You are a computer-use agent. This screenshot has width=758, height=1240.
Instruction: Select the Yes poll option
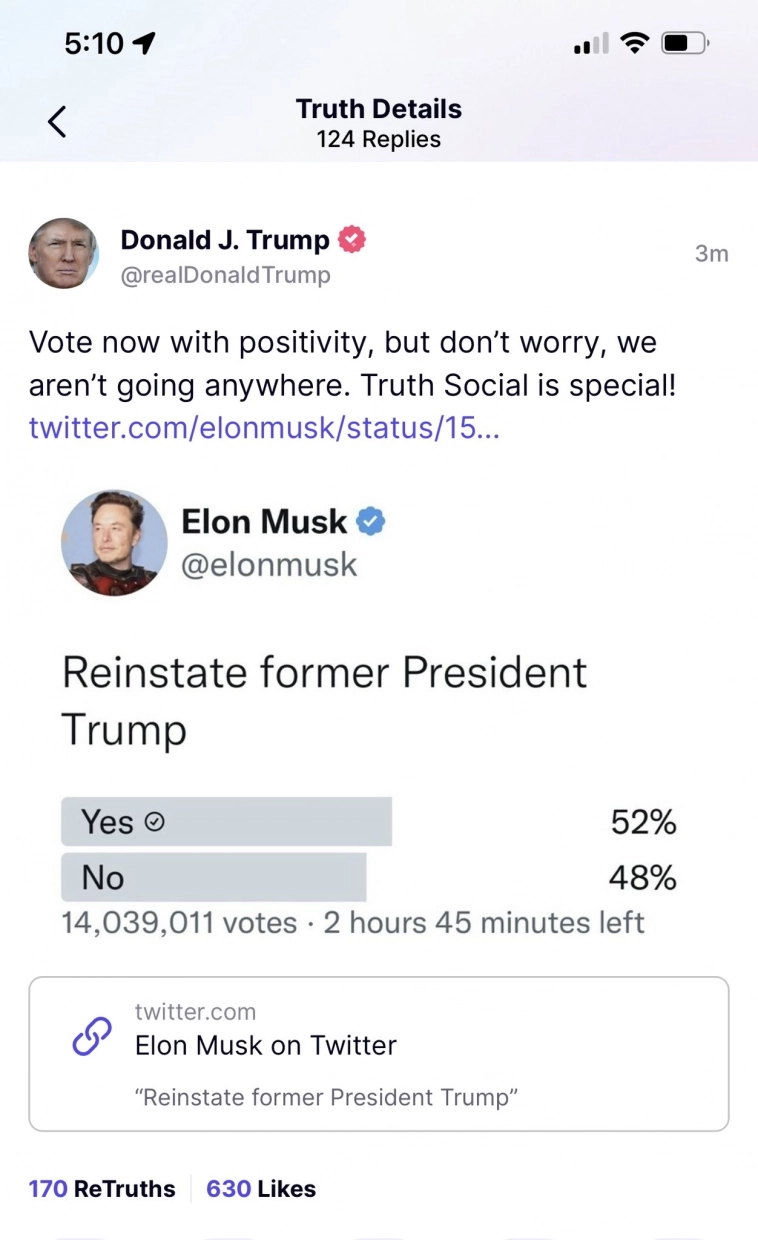[x=226, y=822]
